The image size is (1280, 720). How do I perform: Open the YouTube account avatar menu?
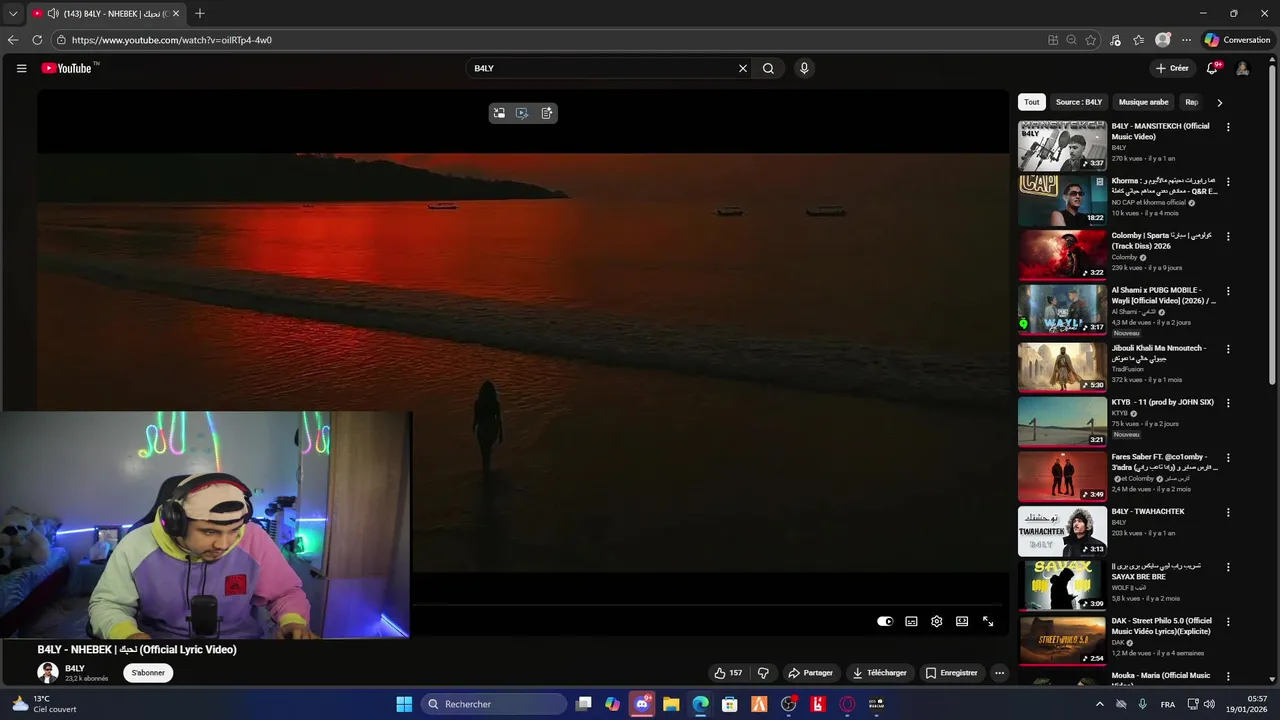1242,68
